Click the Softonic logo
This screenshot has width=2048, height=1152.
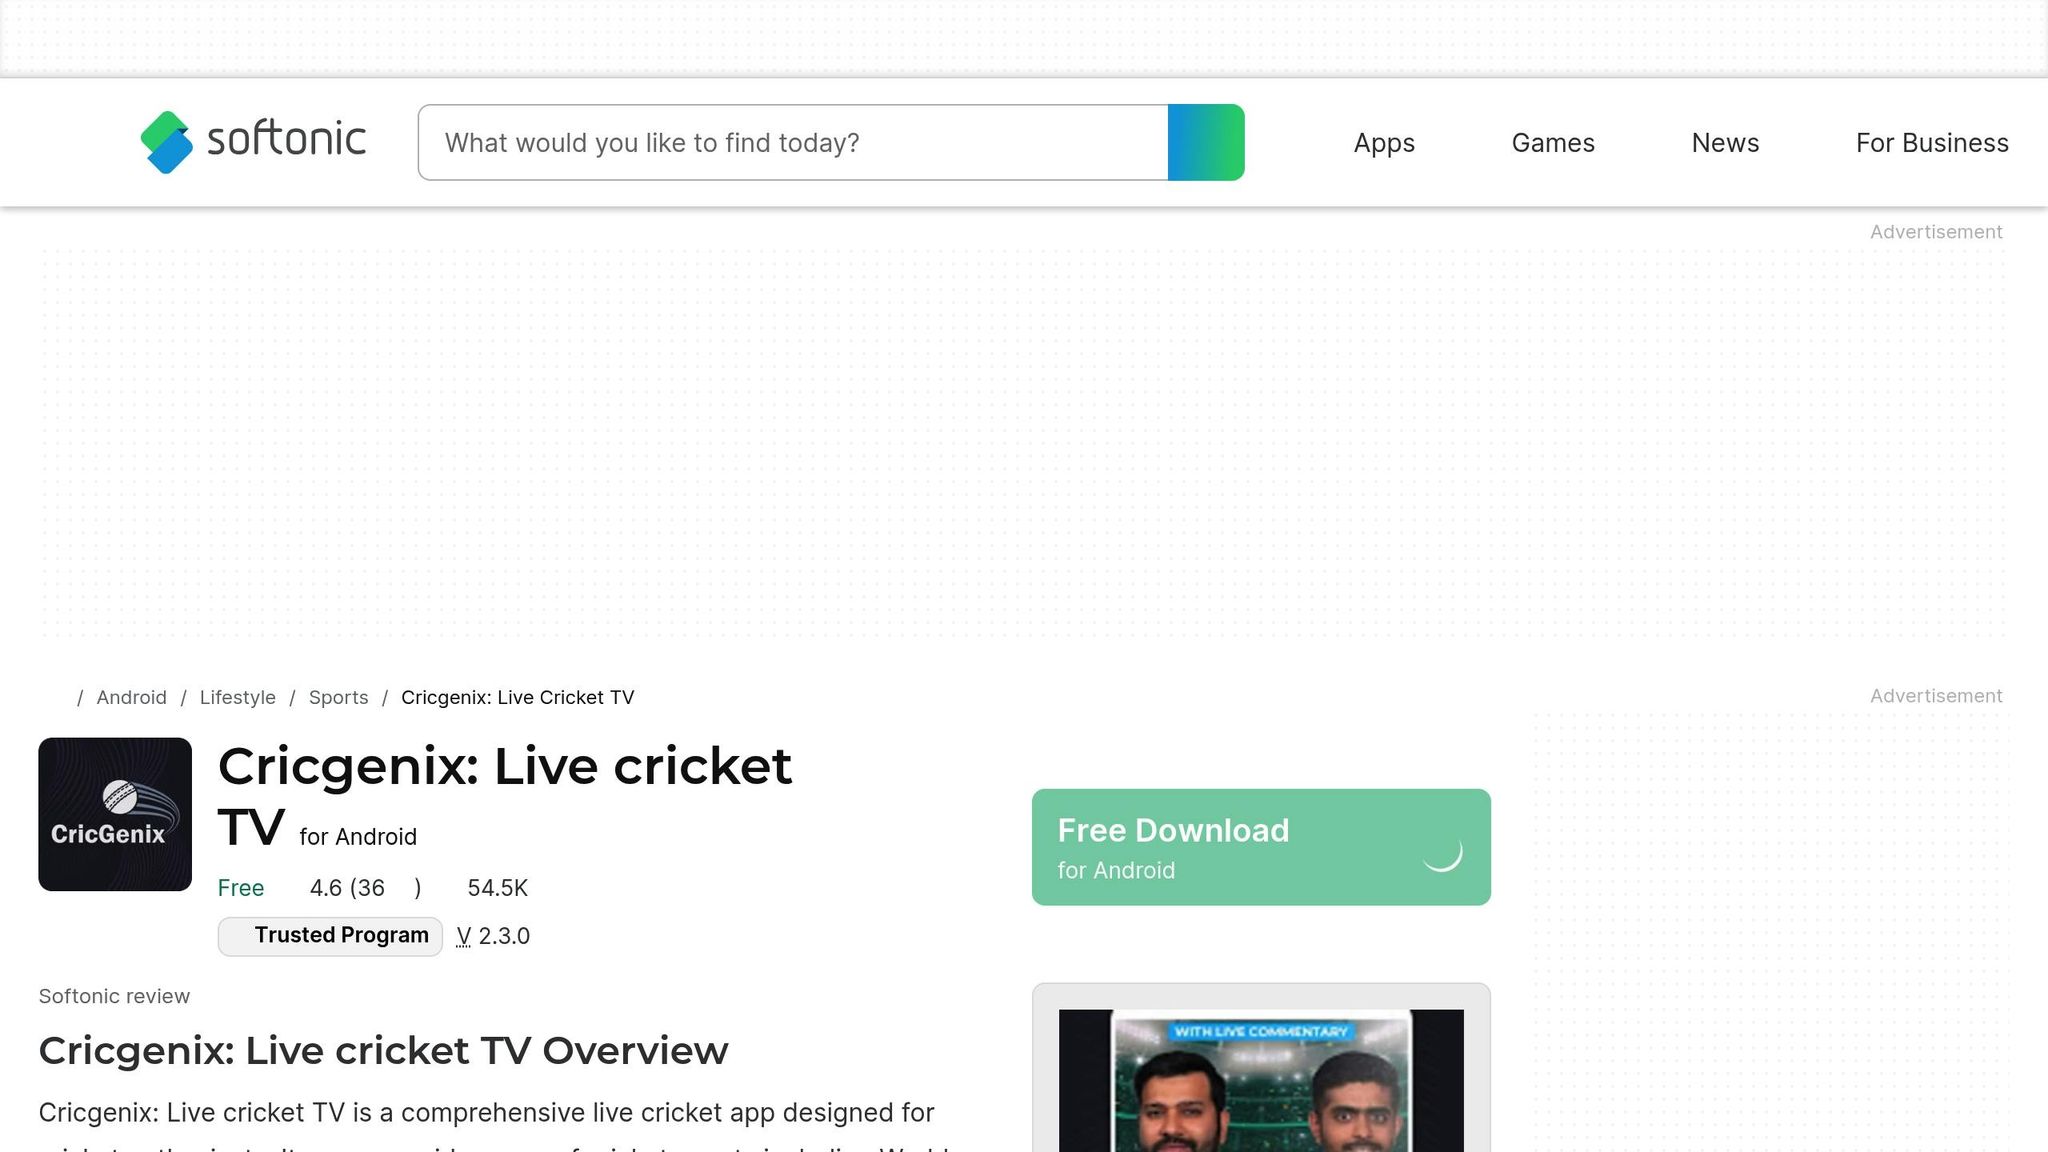(253, 142)
